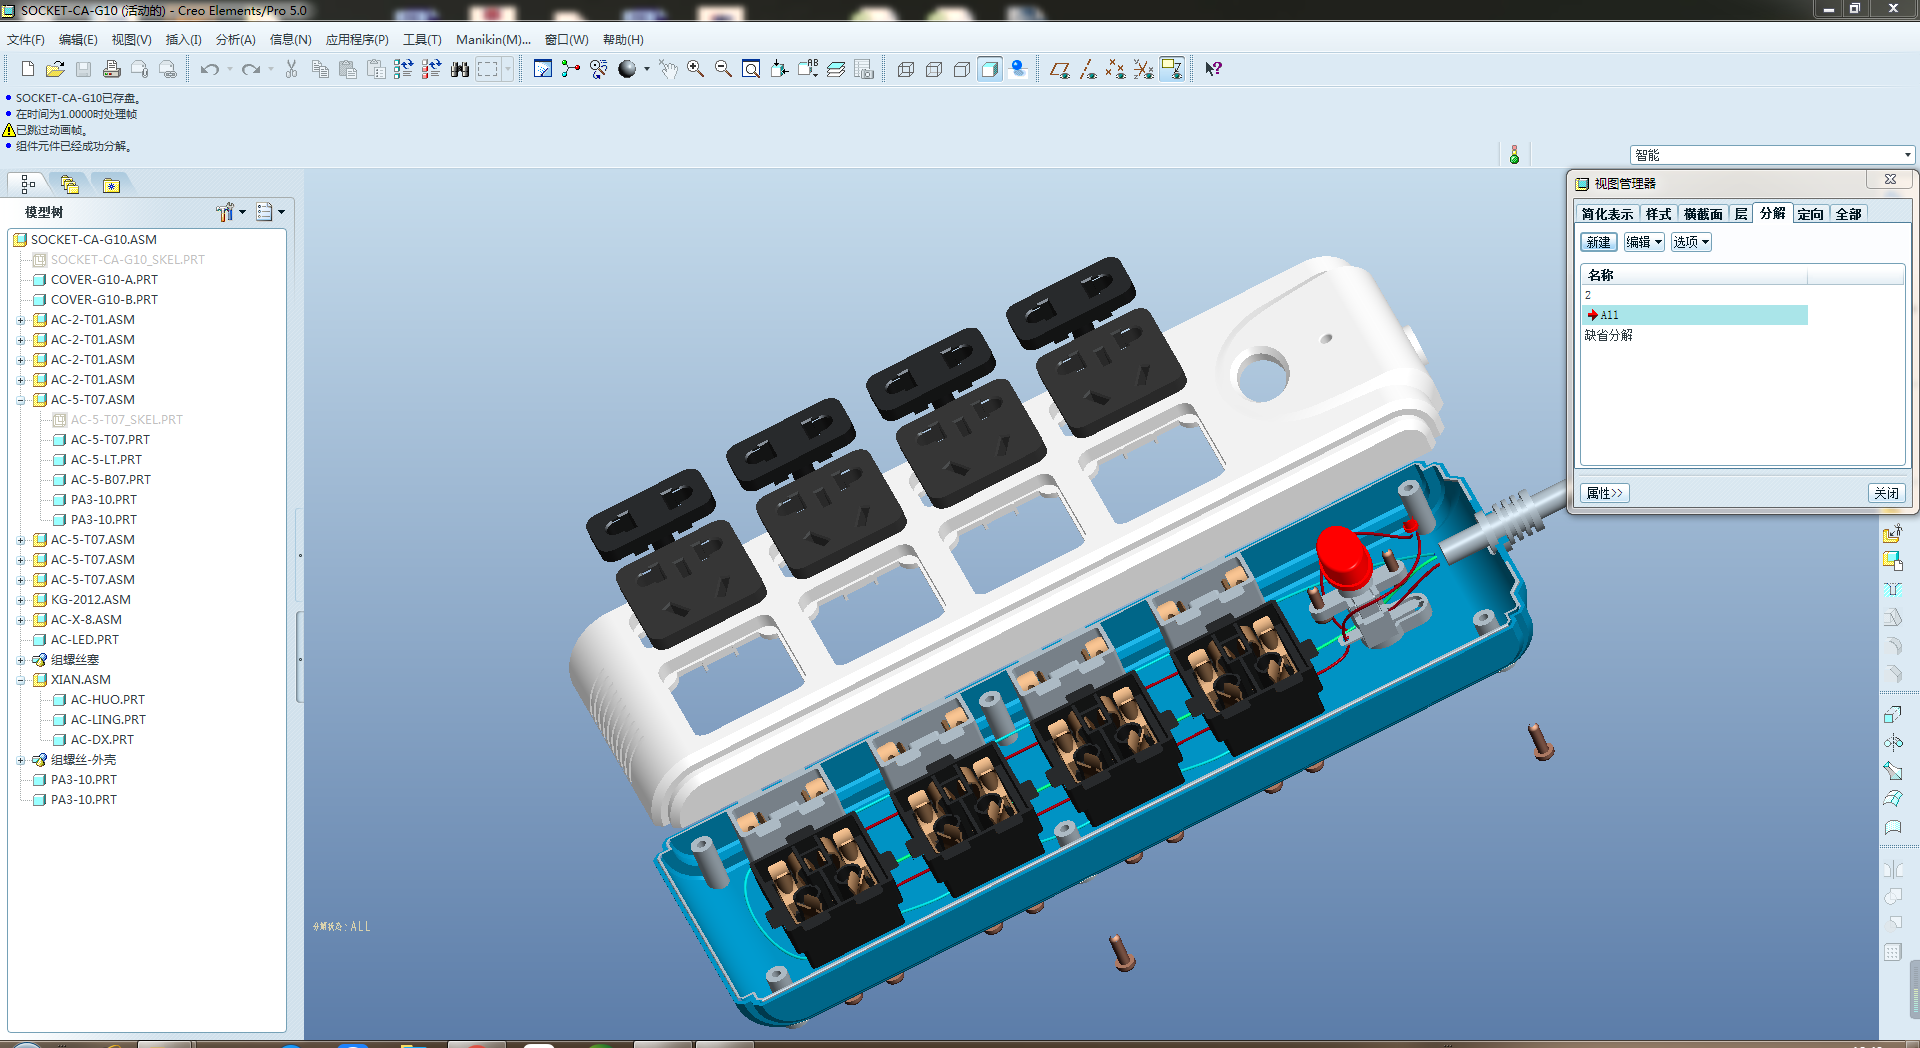
Task: Open model tree Settings dropdown
Action: pos(270,212)
